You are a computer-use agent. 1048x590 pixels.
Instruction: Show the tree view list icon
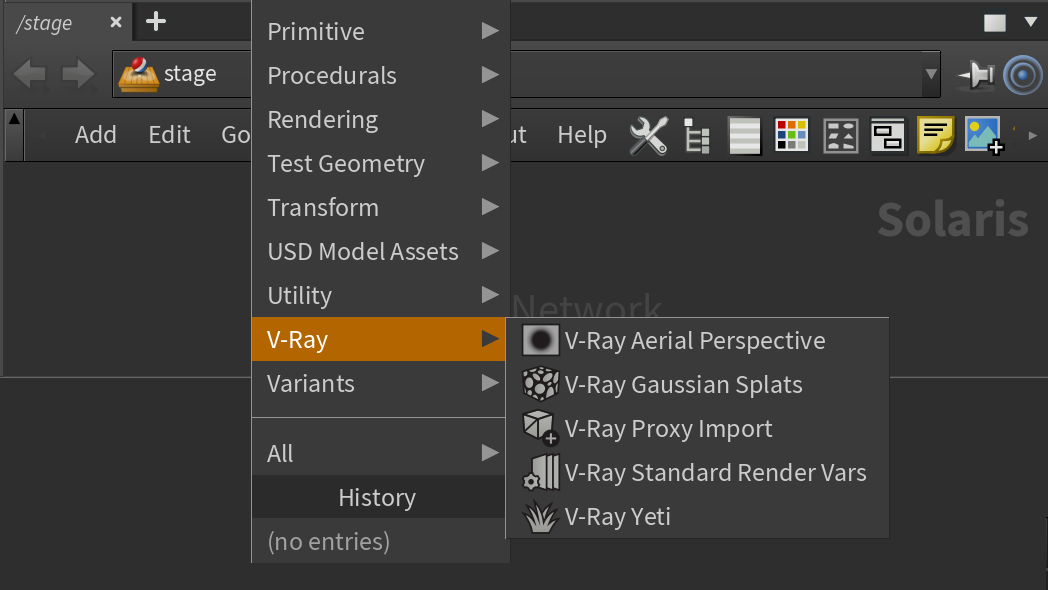(696, 136)
